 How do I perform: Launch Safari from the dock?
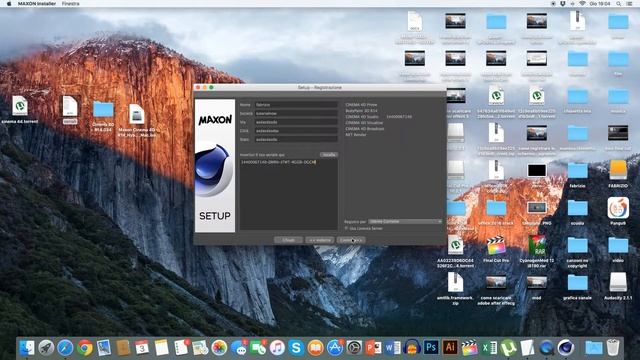pos(65,348)
